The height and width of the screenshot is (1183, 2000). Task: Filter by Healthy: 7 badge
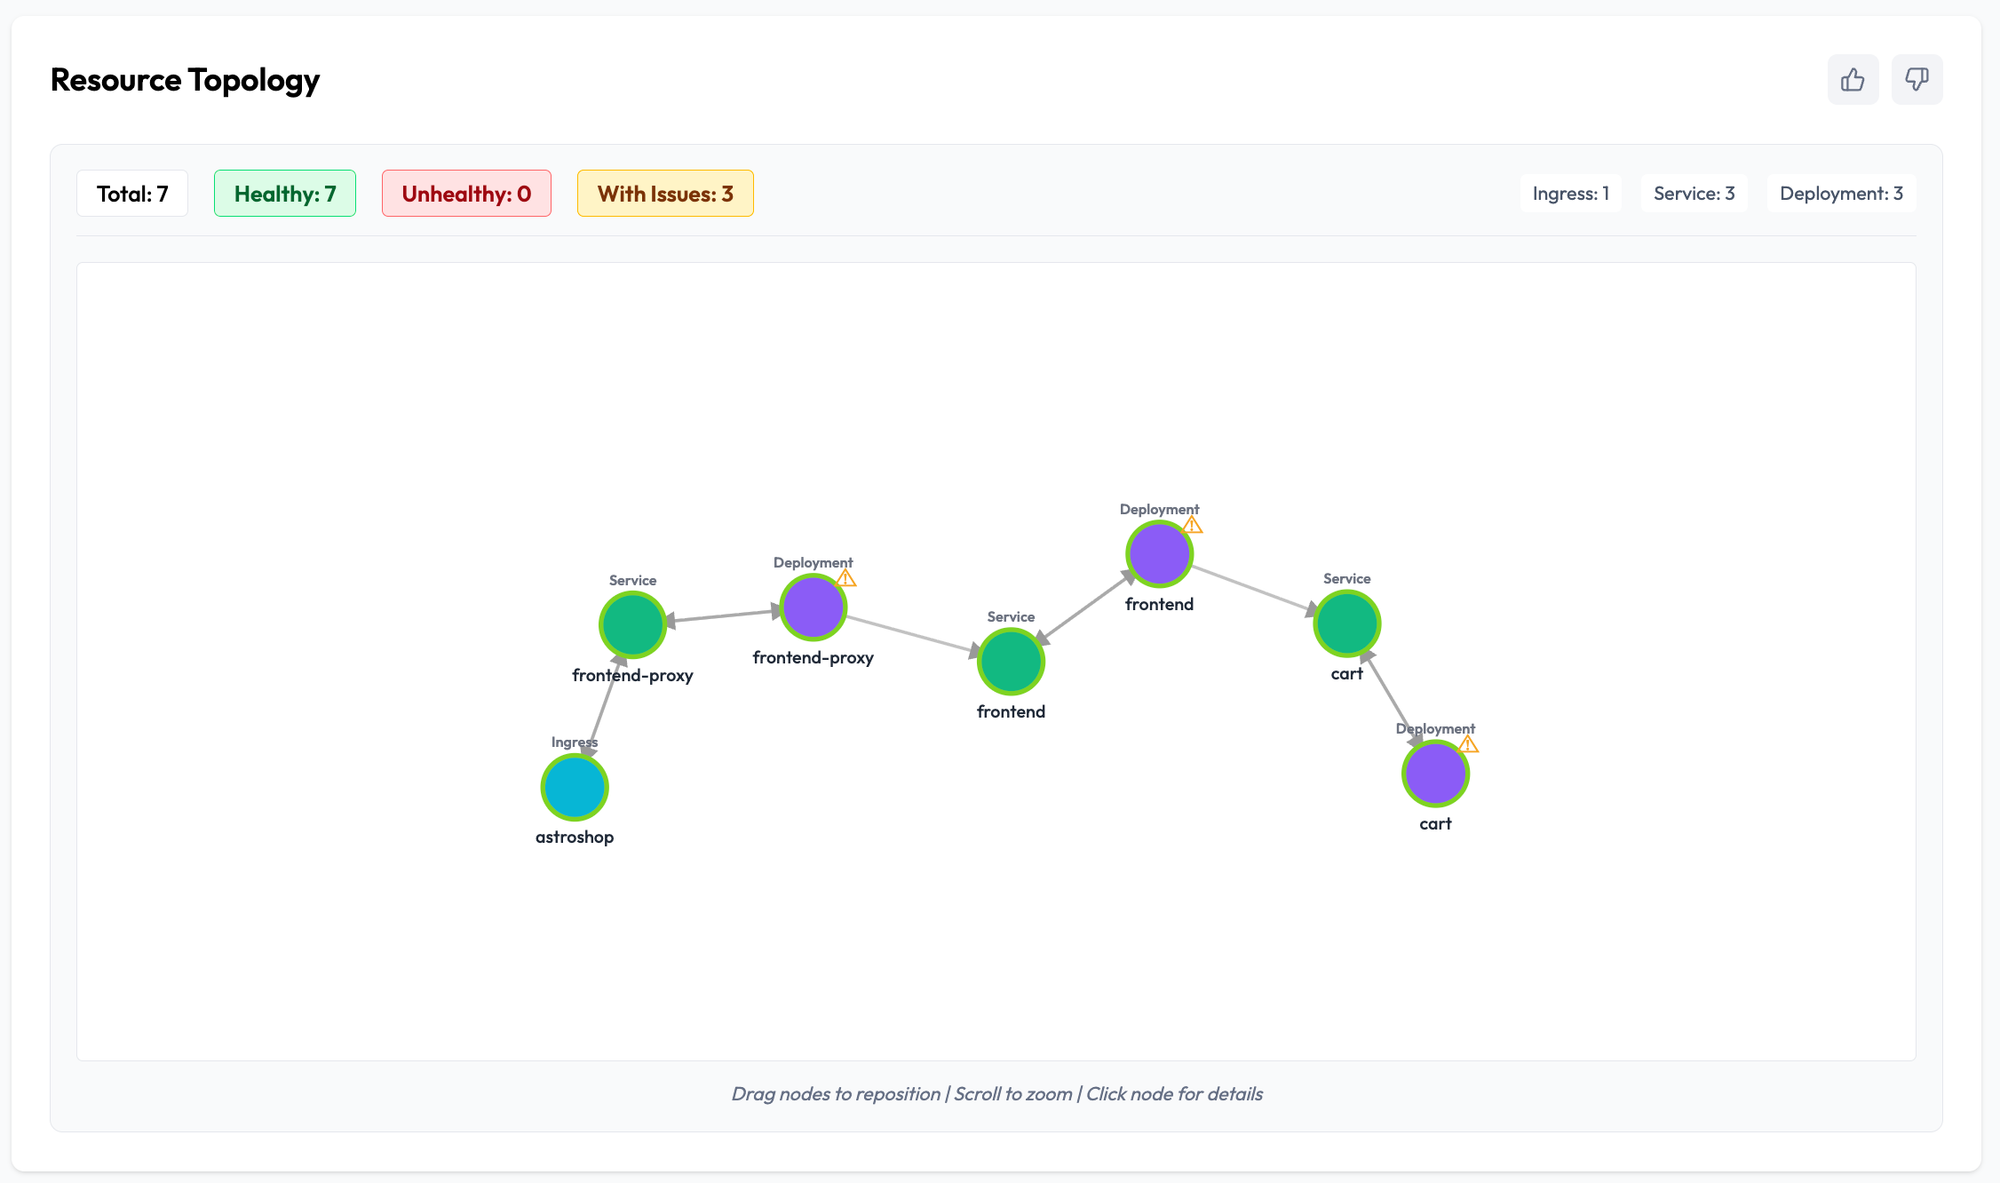tap(285, 193)
